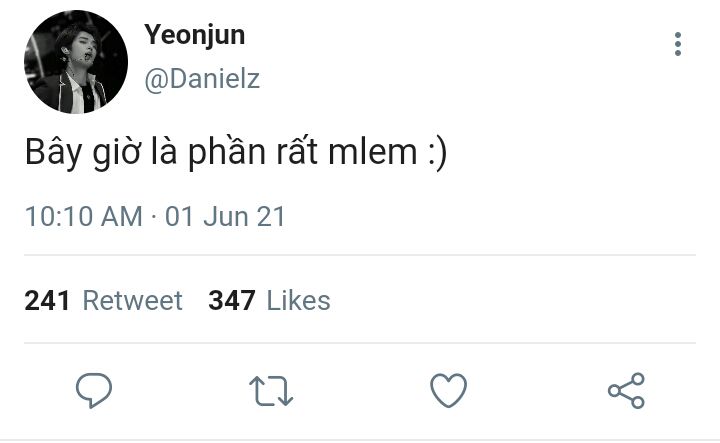Click the 10:10 AM timestamp
The width and height of the screenshot is (720, 443).
tap(84, 217)
